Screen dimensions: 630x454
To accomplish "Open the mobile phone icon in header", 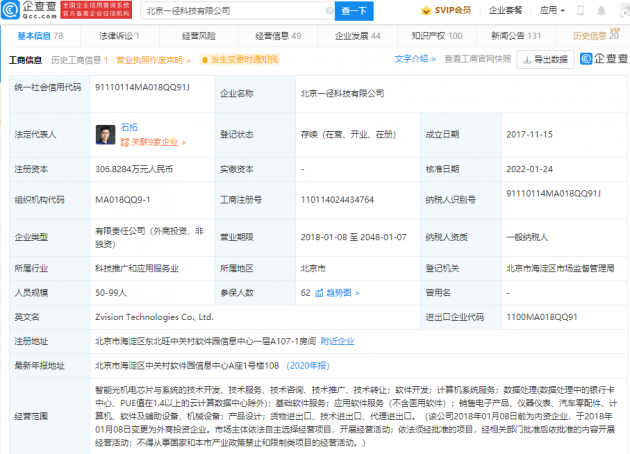I will point(581,10).
